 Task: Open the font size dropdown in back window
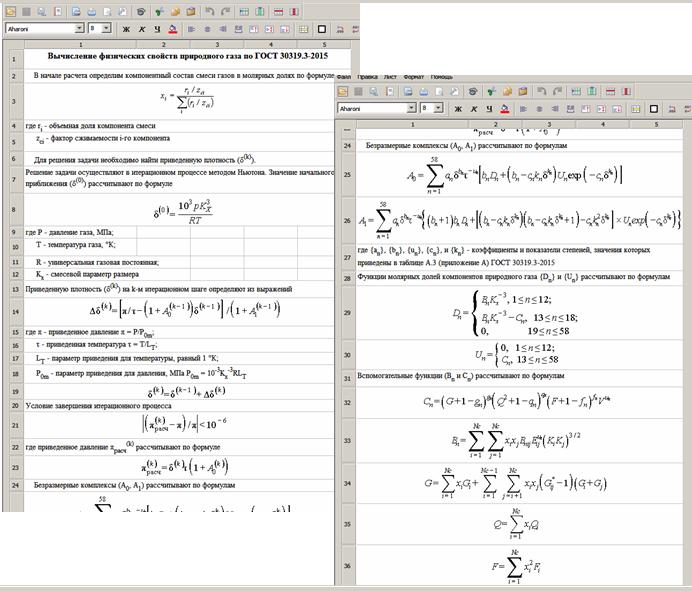107,30
